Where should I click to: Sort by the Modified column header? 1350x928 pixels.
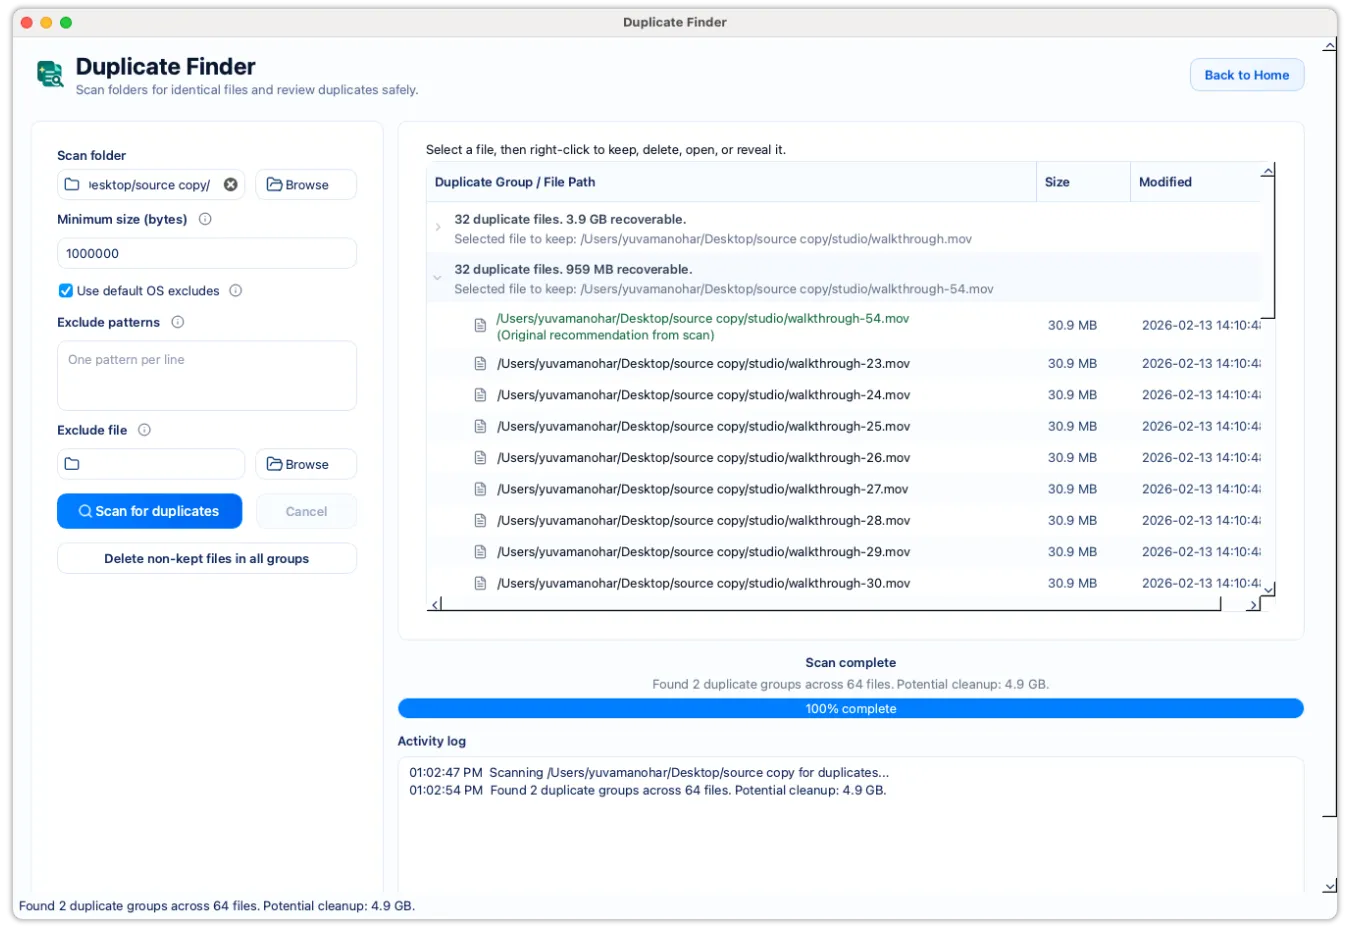(1195, 182)
